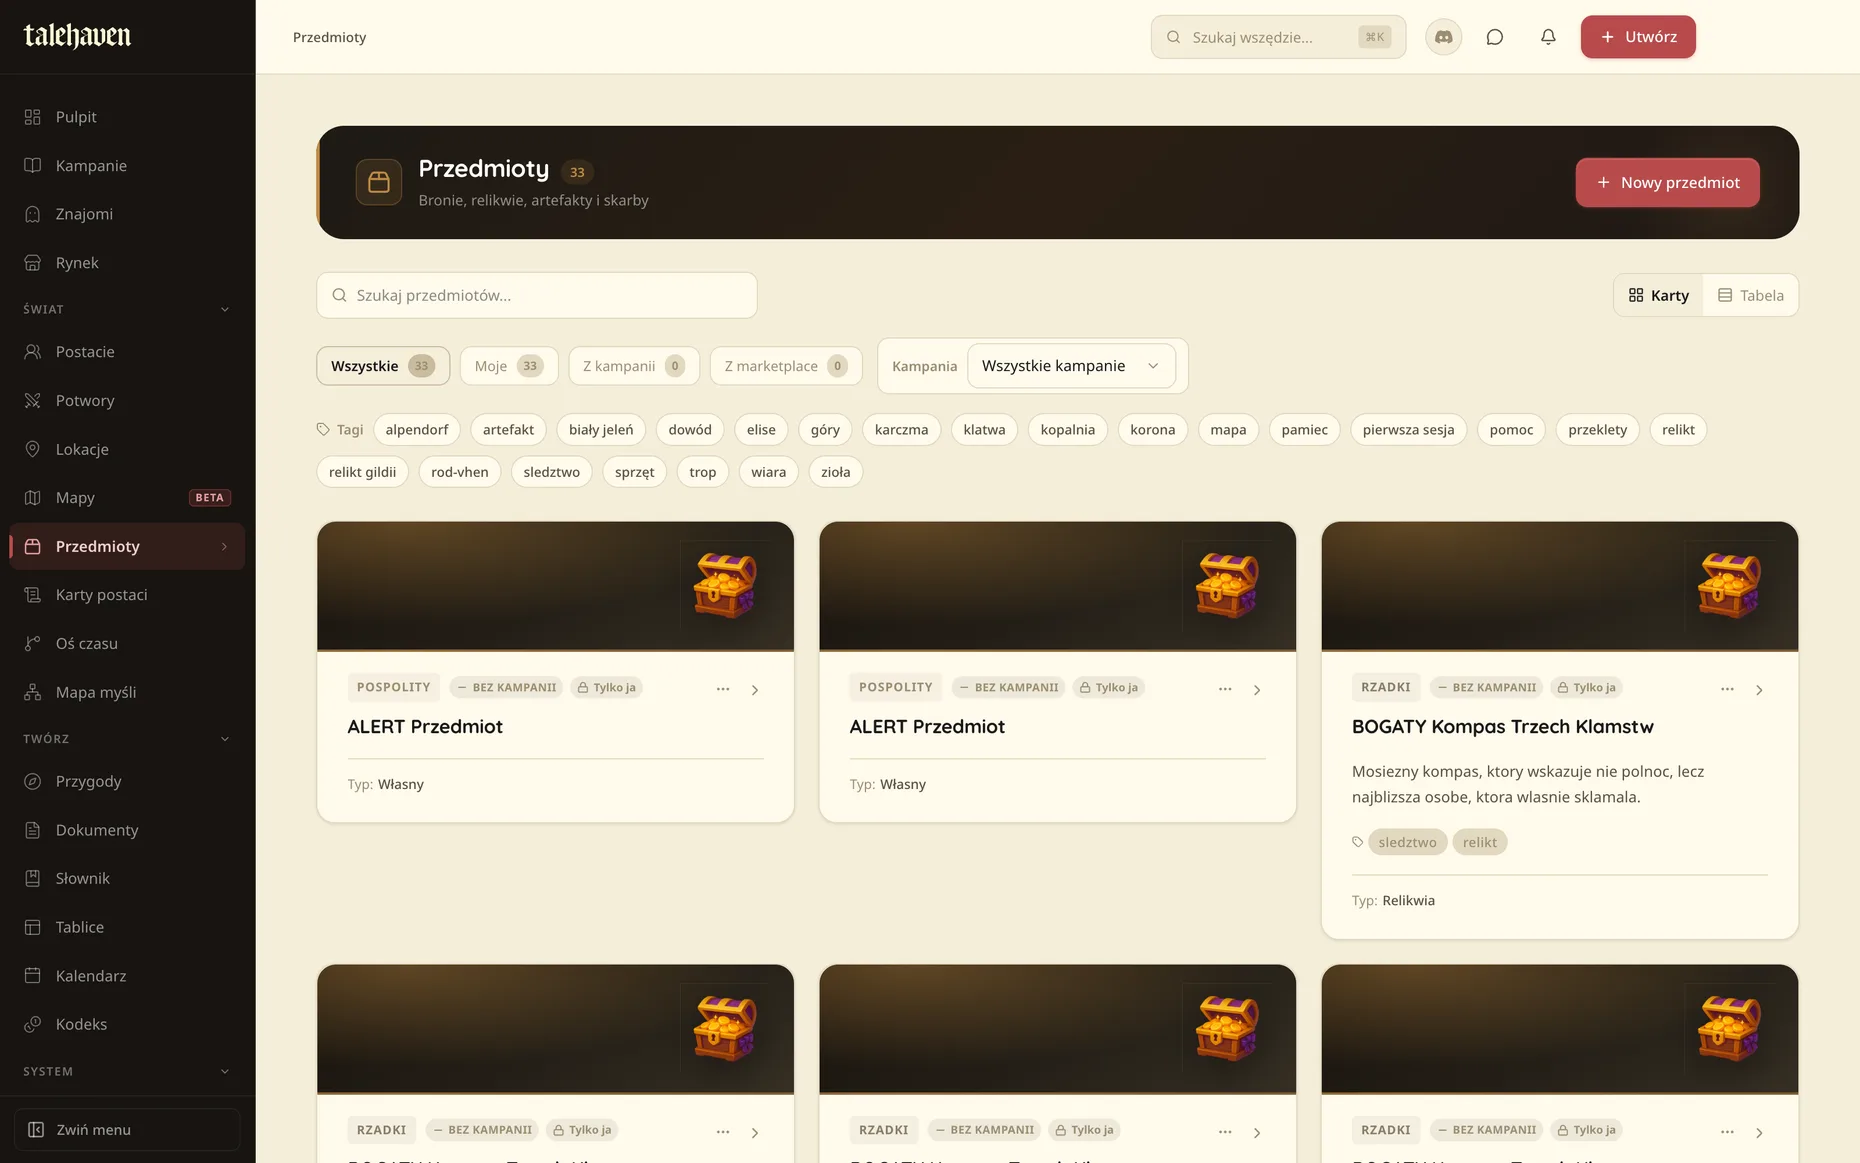Switch to Karty view
Image resolution: width=1860 pixels, height=1163 pixels.
pos(1659,295)
